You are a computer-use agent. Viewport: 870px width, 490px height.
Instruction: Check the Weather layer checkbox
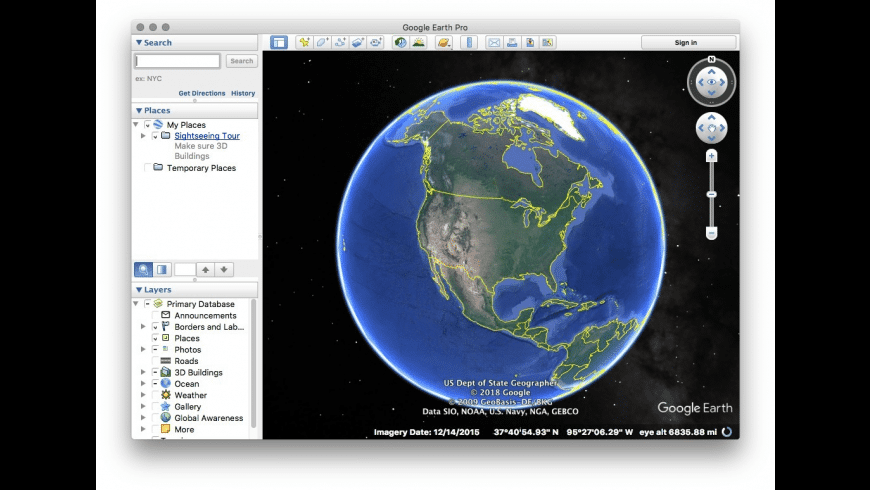154,395
